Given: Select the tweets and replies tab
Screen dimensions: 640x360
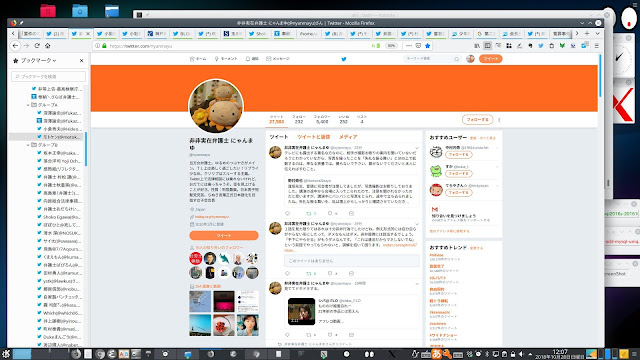Looking at the screenshot, I should pyautogui.click(x=313, y=137).
